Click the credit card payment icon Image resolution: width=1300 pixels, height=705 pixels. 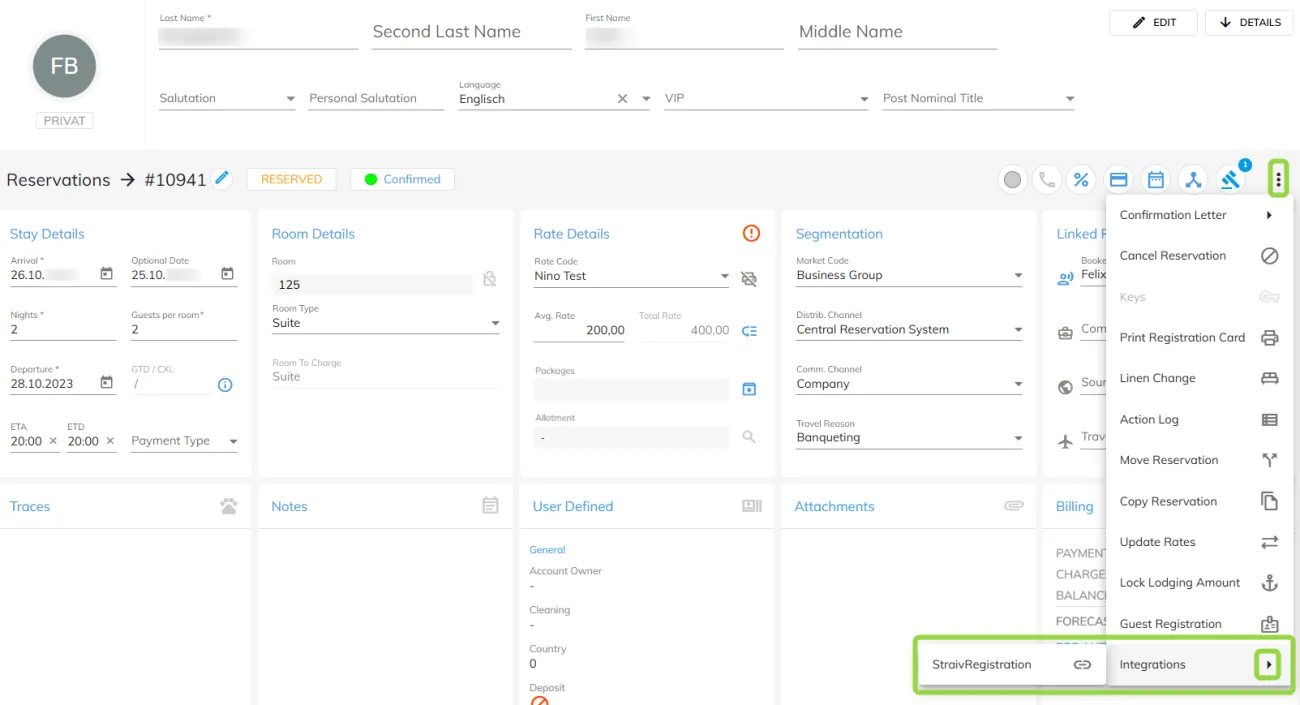pyautogui.click(x=1118, y=179)
